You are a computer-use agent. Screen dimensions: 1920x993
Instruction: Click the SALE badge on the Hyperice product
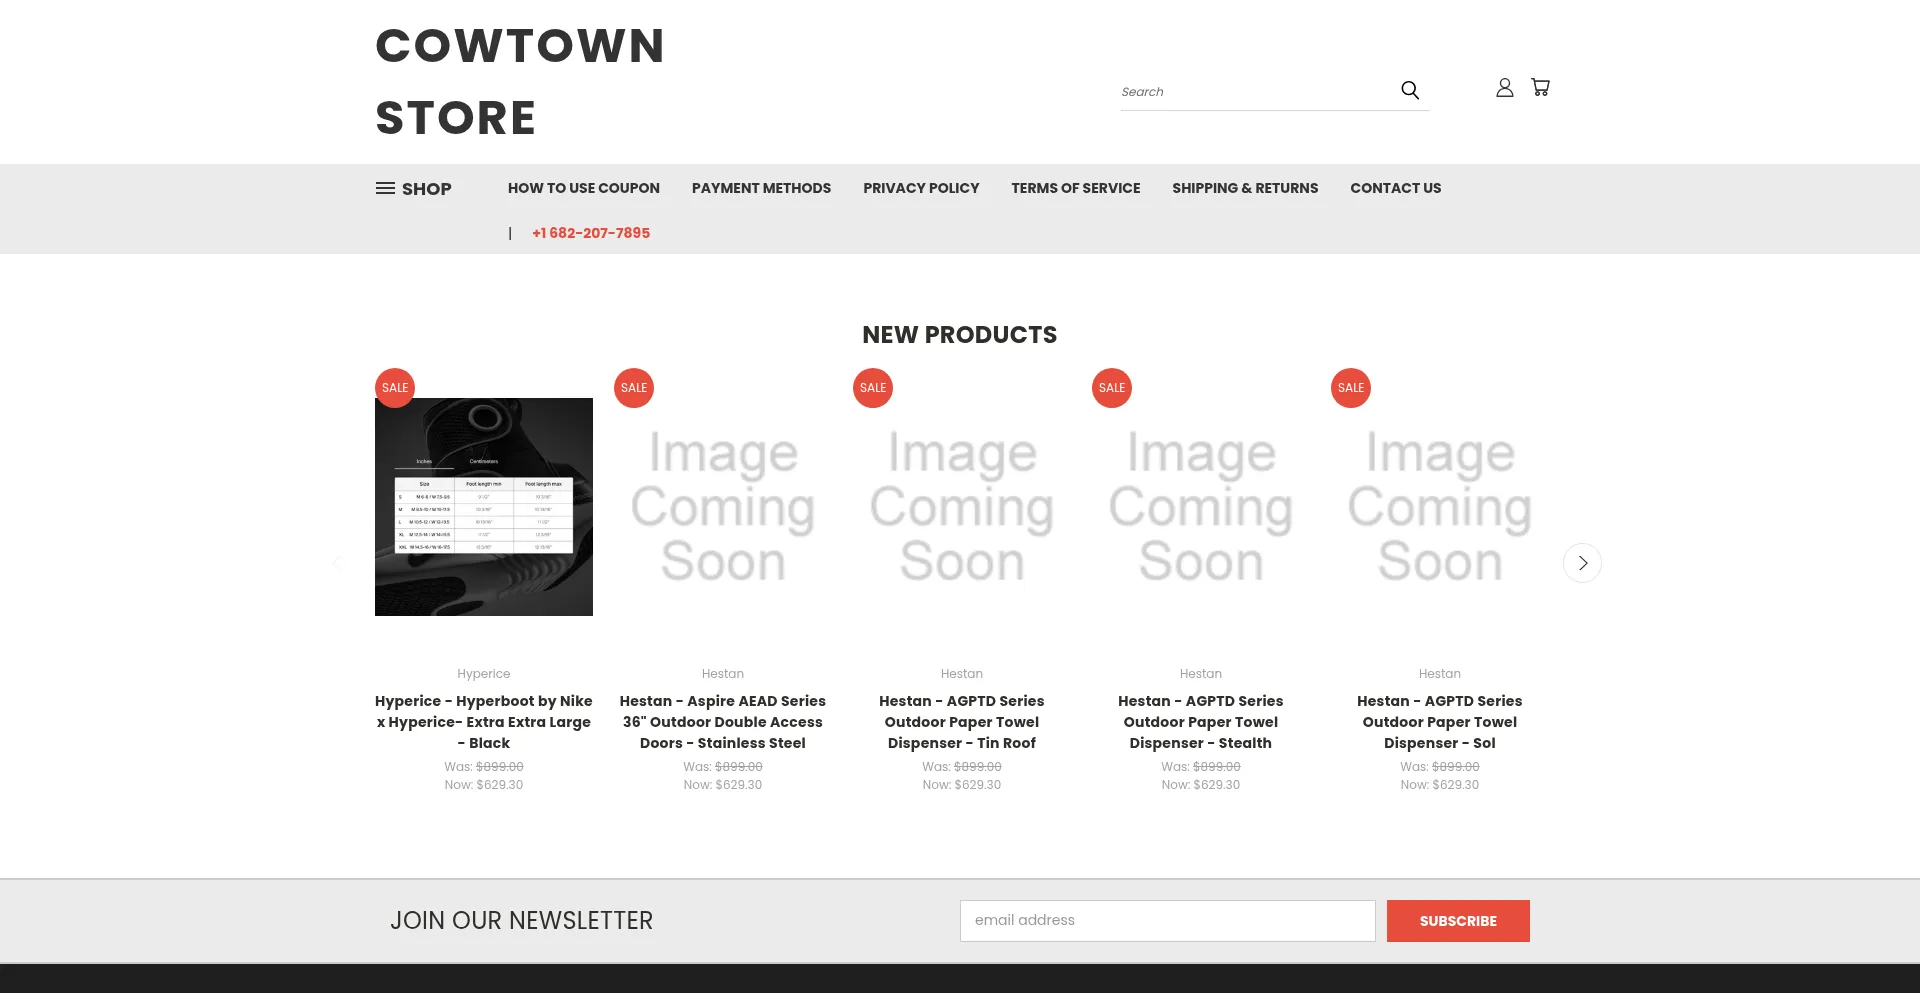[394, 387]
